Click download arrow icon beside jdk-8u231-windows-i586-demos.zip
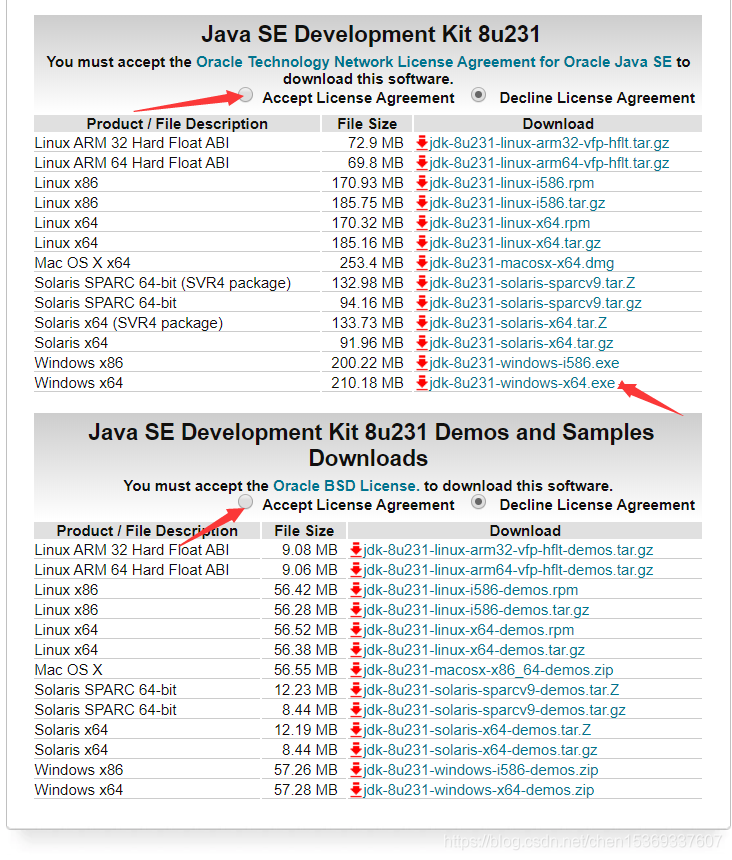The width and height of the screenshot is (732, 860). coord(356,770)
